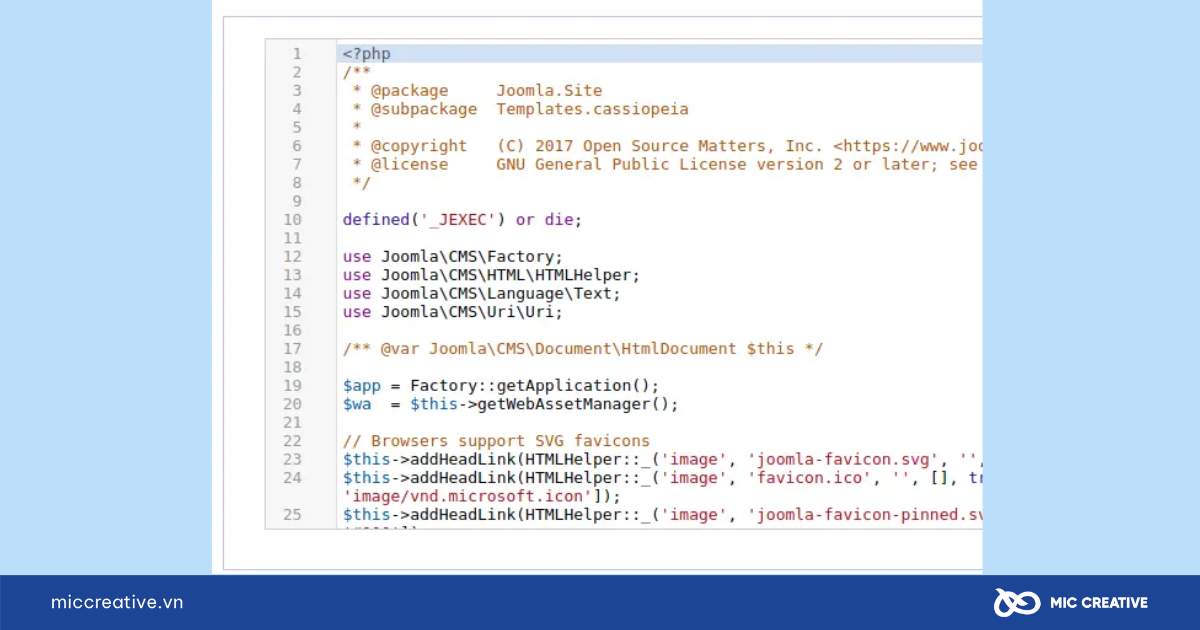The image size is (1200, 630).
Task: Click the '/**' comment opener on line 2
Action: click(356, 72)
